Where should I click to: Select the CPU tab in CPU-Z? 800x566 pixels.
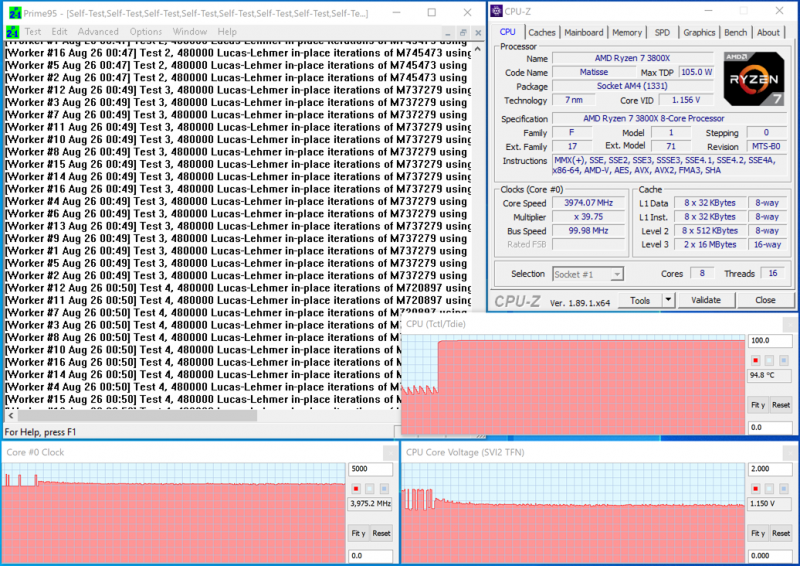[x=507, y=32]
